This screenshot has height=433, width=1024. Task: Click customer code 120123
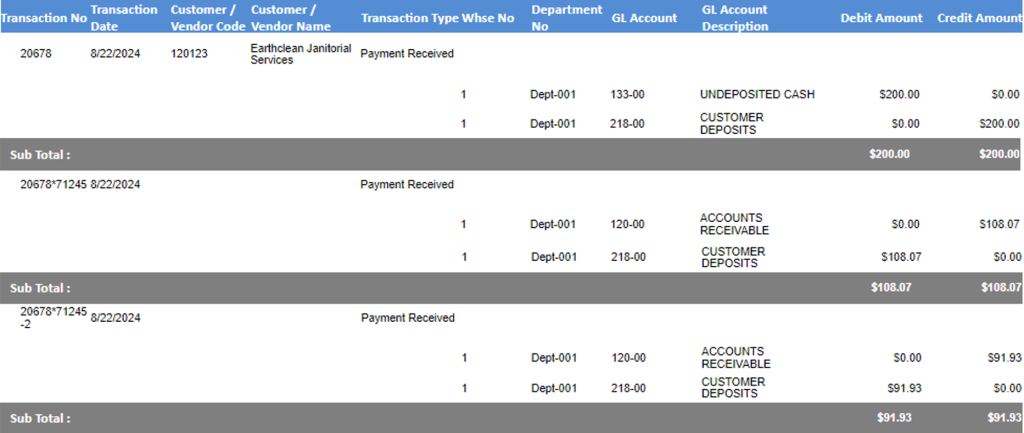click(x=189, y=54)
